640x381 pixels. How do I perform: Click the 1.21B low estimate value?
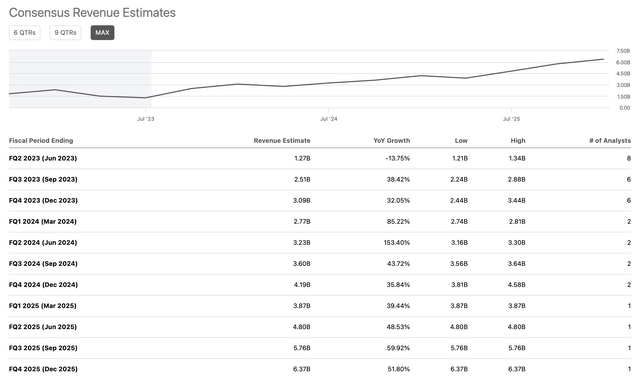tap(460, 158)
